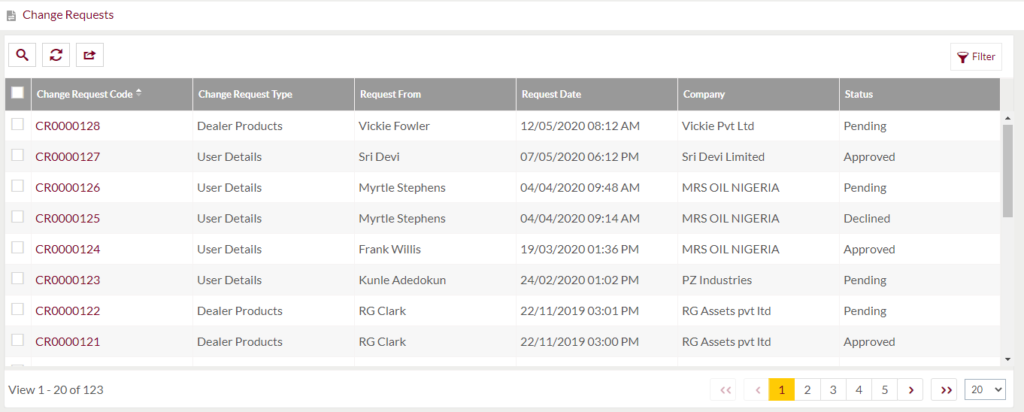This screenshot has width=1024, height=412.
Task: Click the vertical scrollbar thumb
Action: click(x=1008, y=170)
